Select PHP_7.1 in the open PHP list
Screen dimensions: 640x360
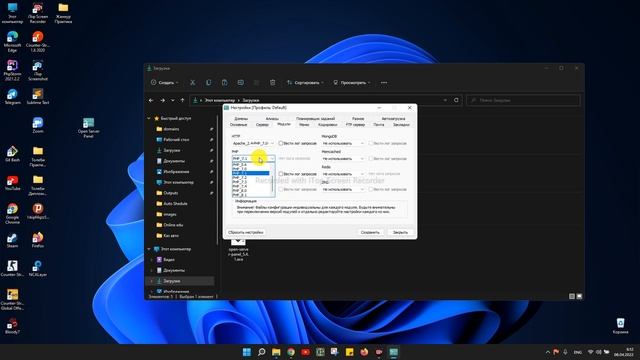coord(251,173)
